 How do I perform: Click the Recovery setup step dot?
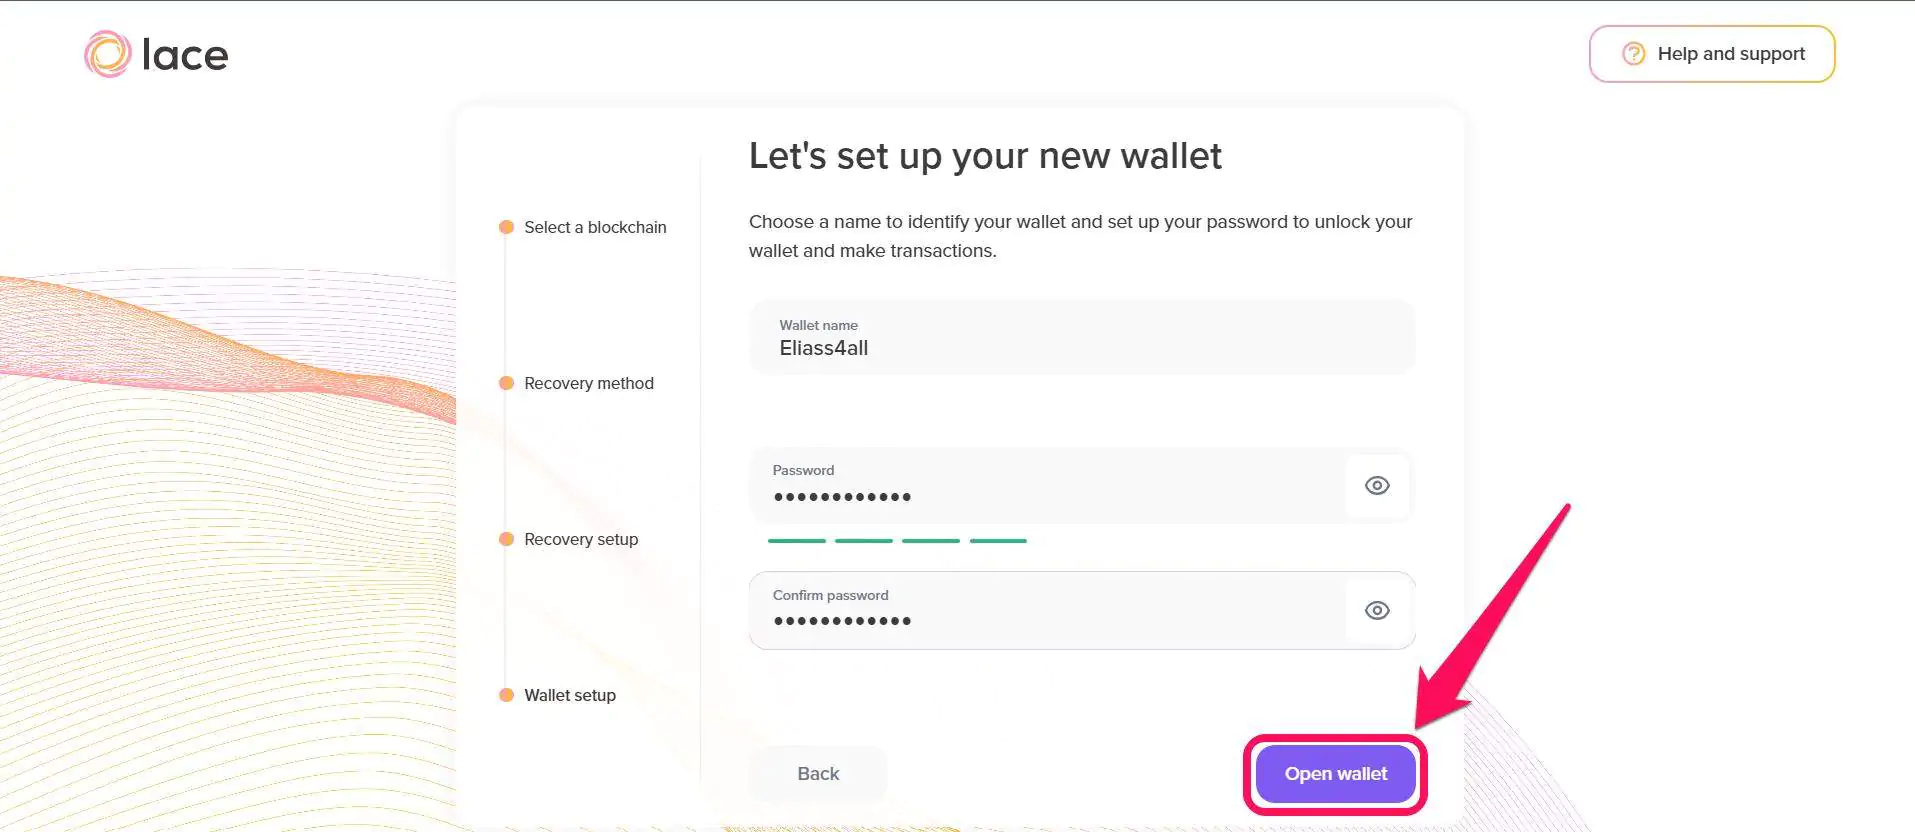click(x=505, y=539)
